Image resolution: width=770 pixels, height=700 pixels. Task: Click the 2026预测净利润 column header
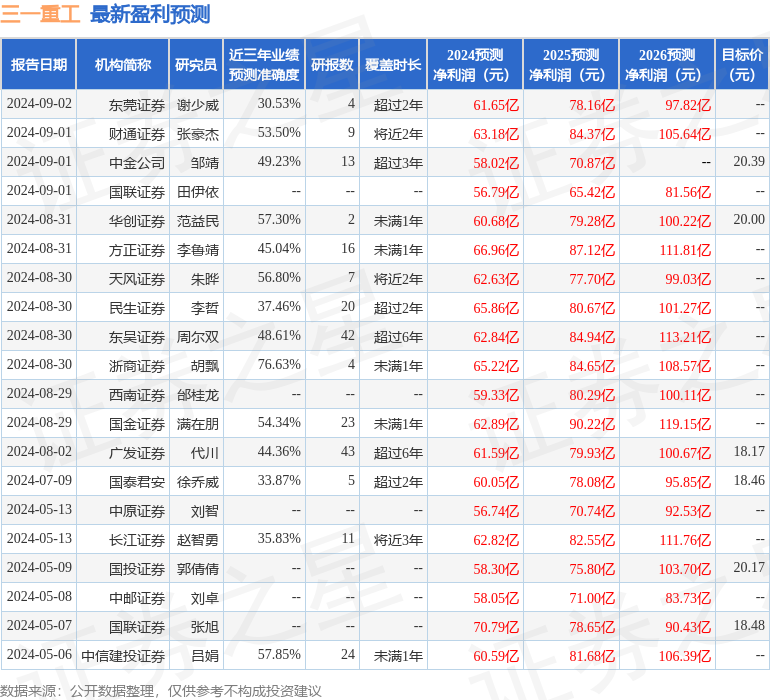[x=667, y=65]
